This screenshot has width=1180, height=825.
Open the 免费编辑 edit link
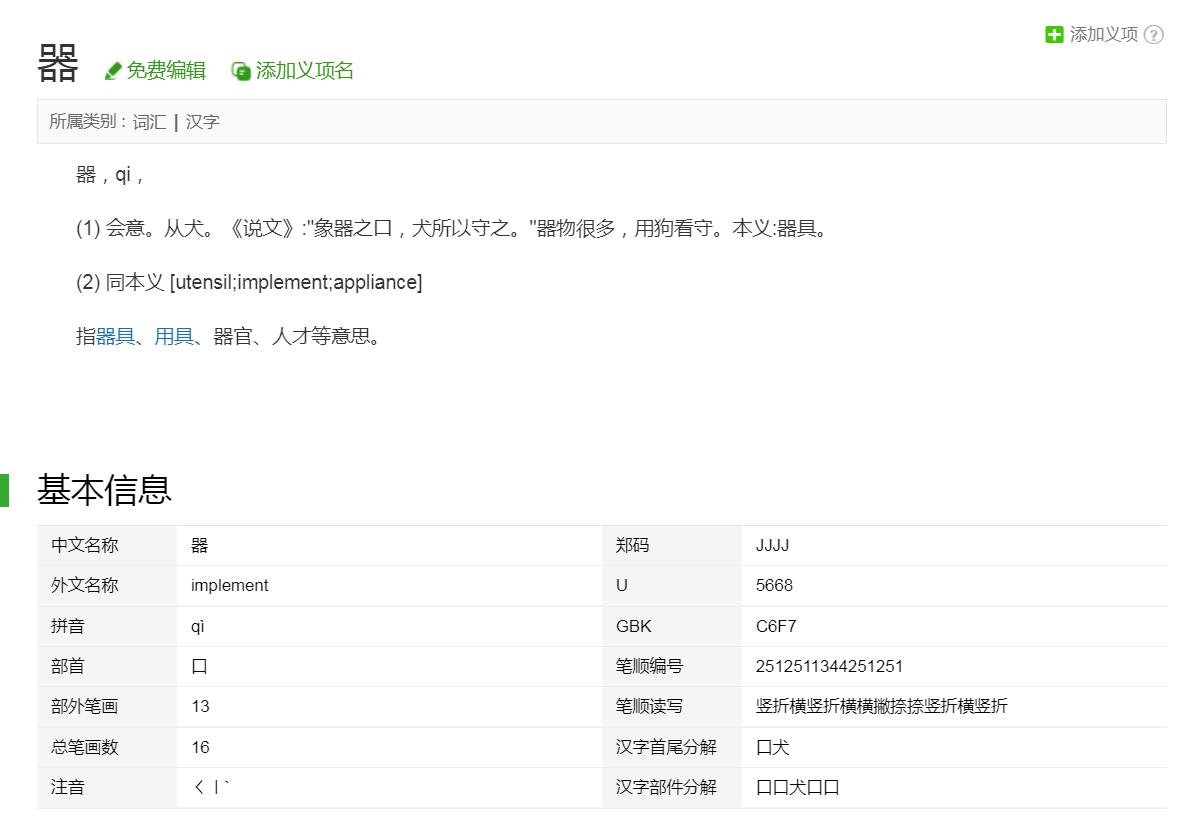tap(165, 71)
